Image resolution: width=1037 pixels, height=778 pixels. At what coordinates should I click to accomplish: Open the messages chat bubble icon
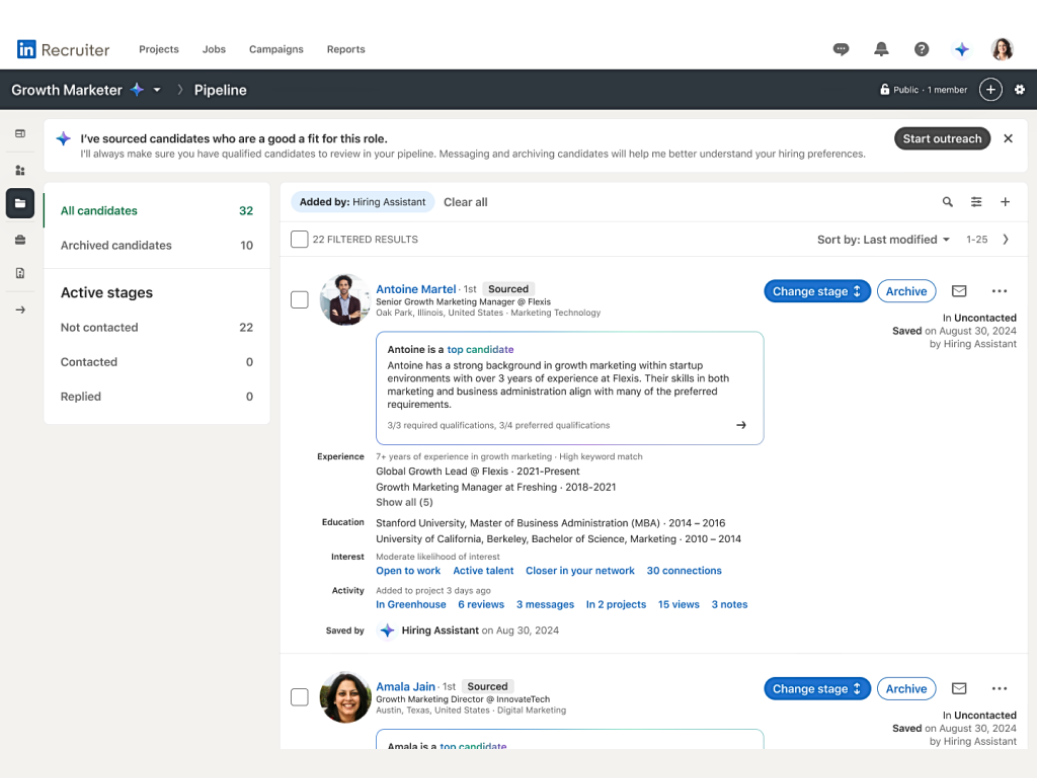click(x=841, y=49)
